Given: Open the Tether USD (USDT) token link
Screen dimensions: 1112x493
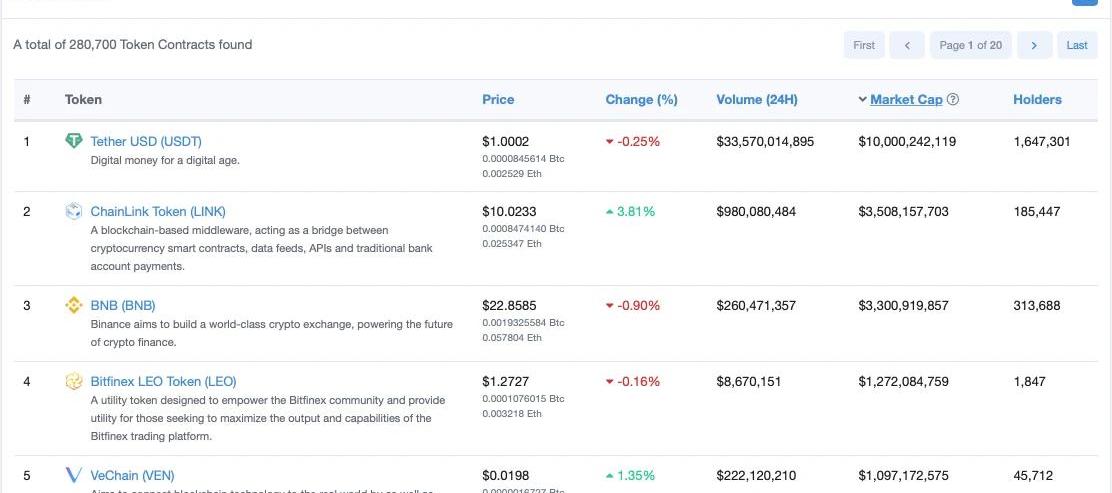Looking at the screenshot, I should (x=146, y=141).
